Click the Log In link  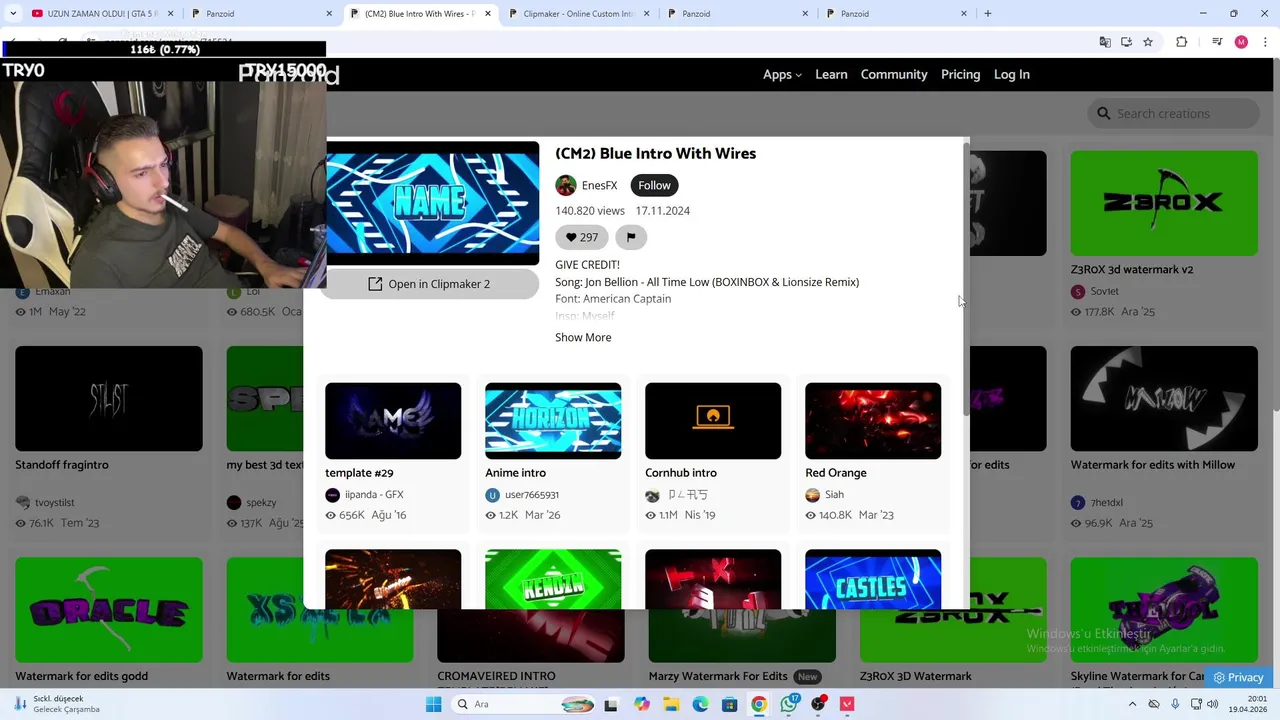click(1011, 74)
